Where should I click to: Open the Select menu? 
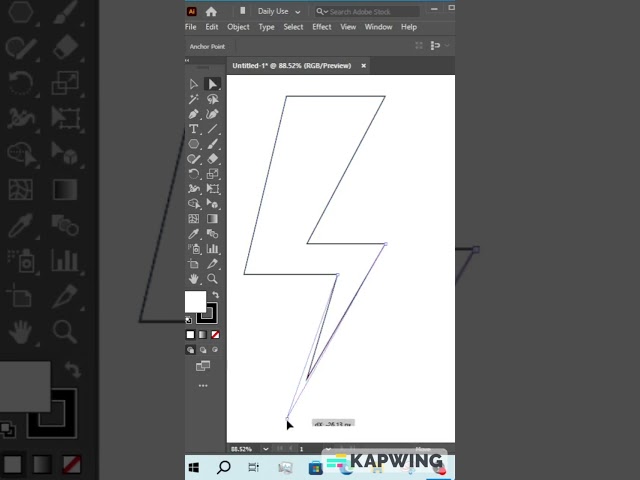click(293, 27)
